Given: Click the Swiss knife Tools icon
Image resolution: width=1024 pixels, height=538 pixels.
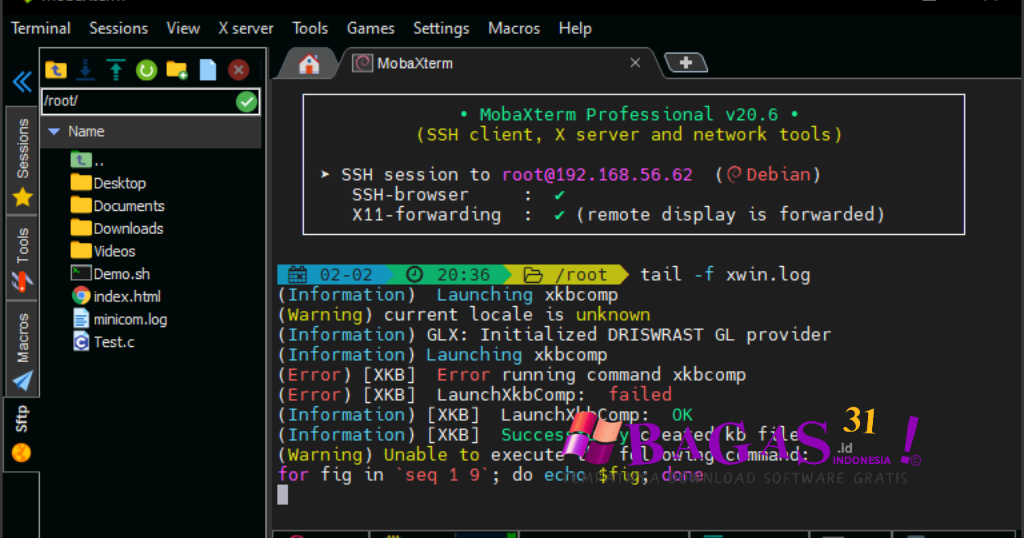Looking at the screenshot, I should pos(22,281).
